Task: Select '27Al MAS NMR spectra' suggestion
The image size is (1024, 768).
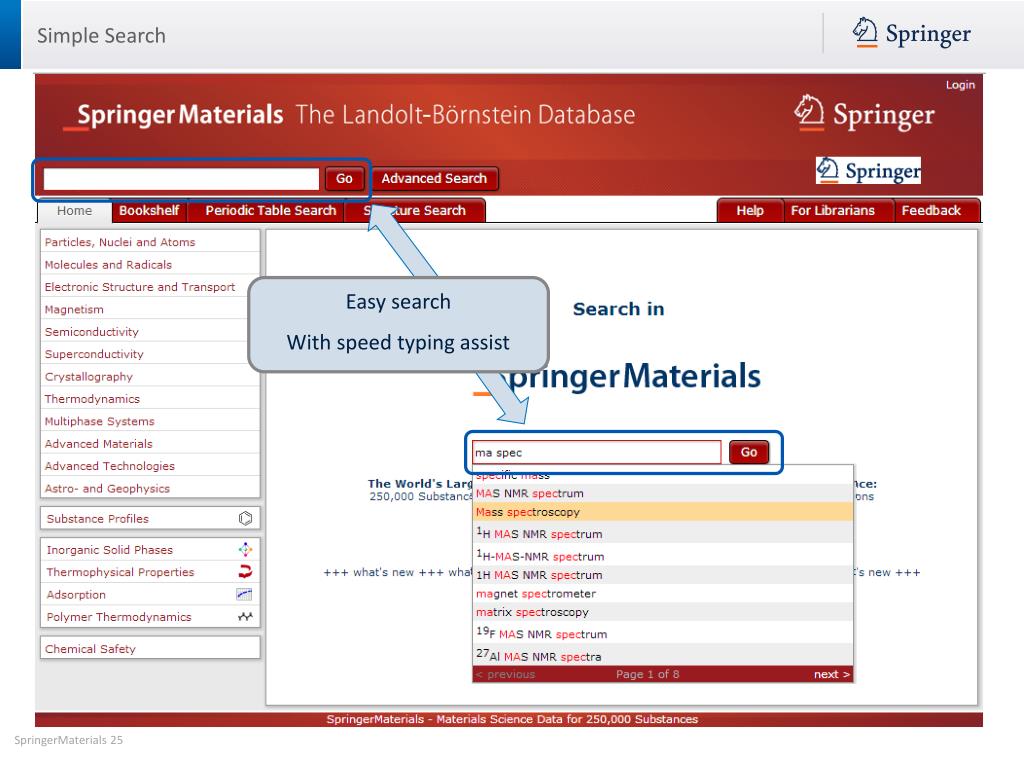Action: click(663, 655)
